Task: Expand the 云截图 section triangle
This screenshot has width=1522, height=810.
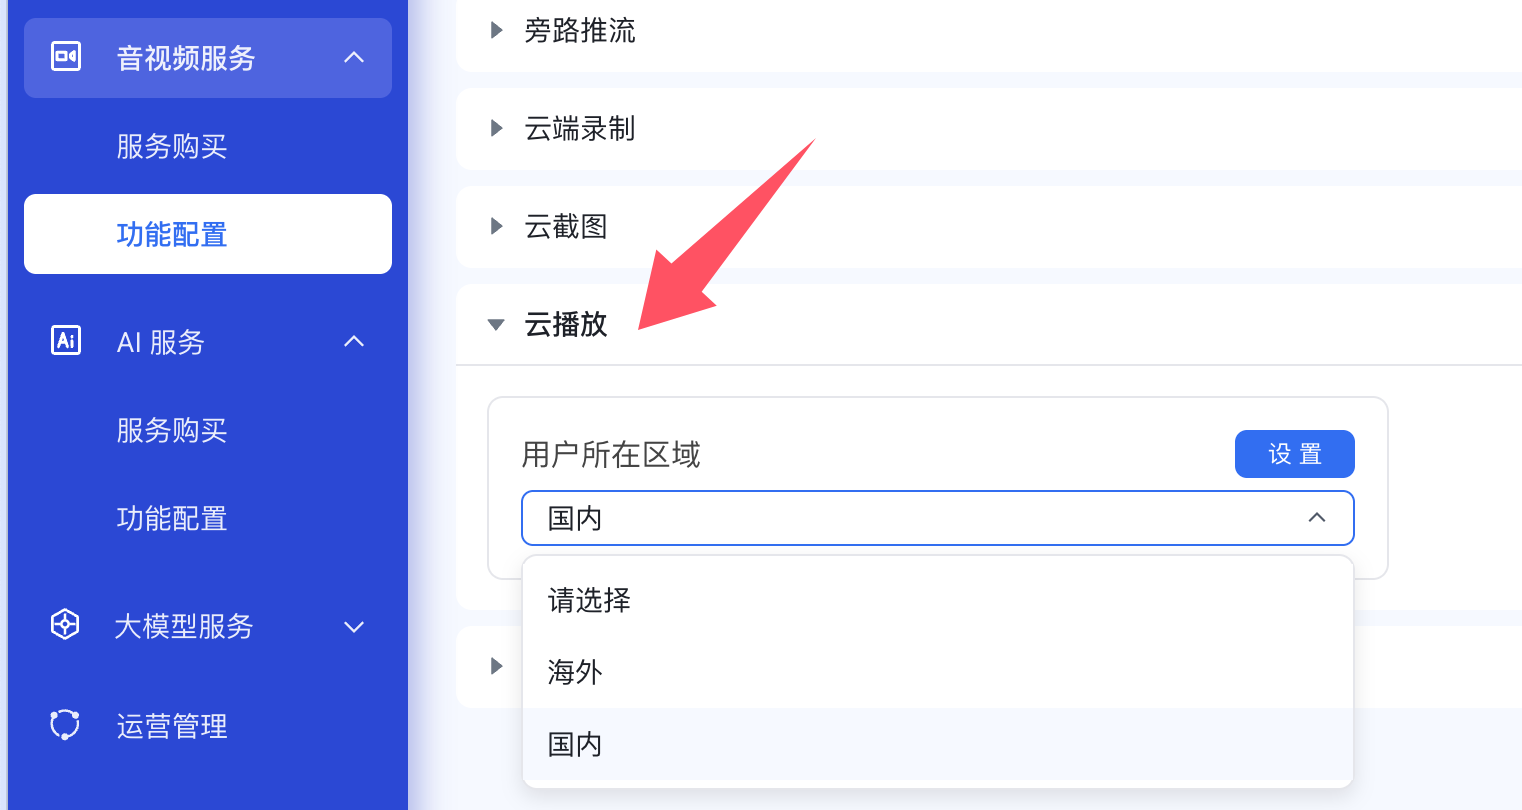Action: point(497,226)
